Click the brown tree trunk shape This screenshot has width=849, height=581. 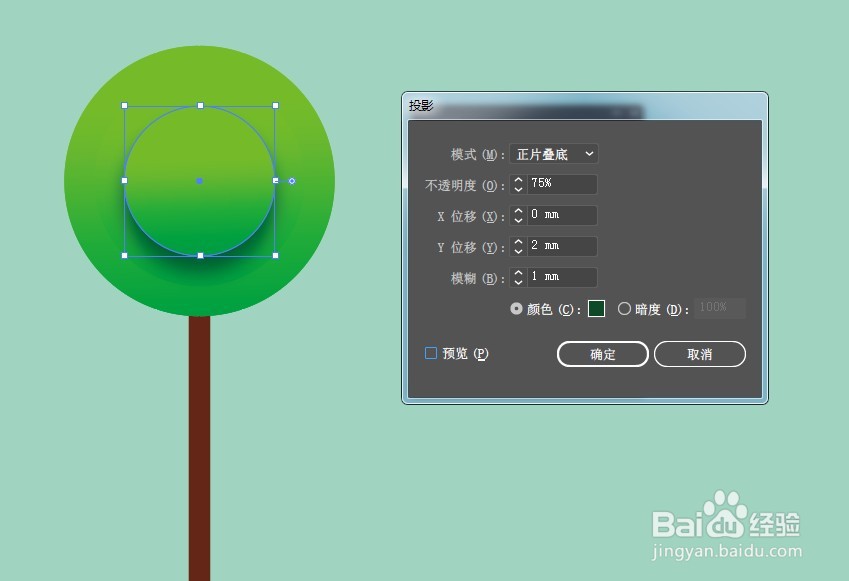pyautogui.click(x=199, y=448)
